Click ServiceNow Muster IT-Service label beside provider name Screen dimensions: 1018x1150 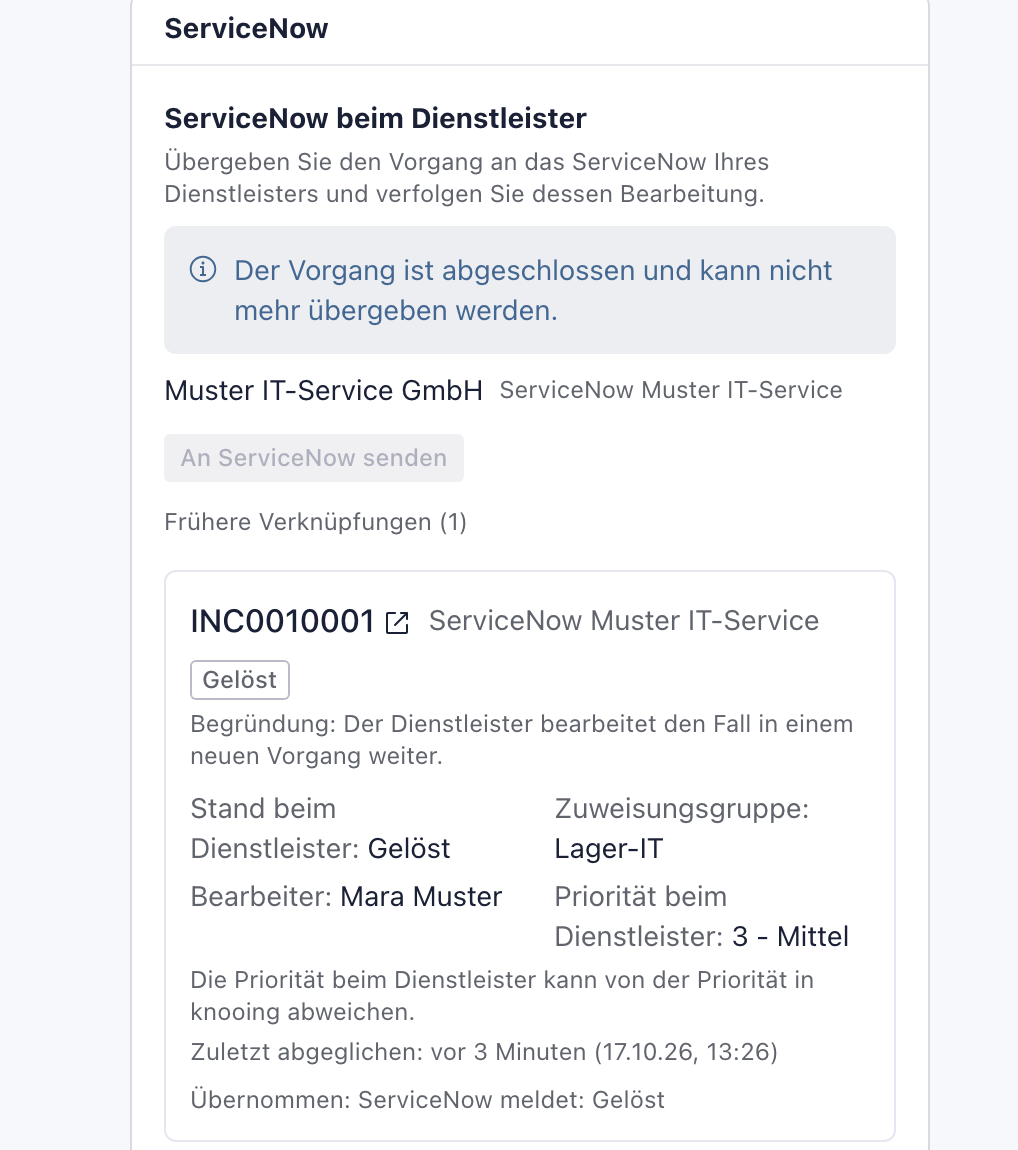pyautogui.click(x=670, y=390)
